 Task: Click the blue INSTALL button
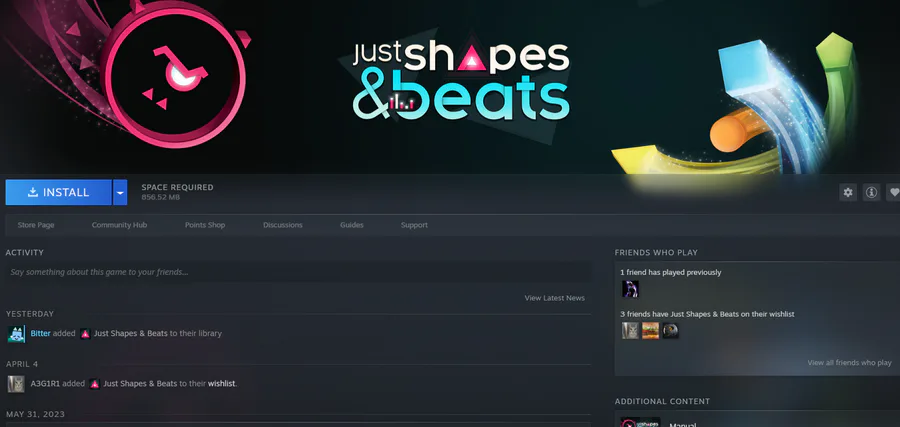(x=59, y=192)
